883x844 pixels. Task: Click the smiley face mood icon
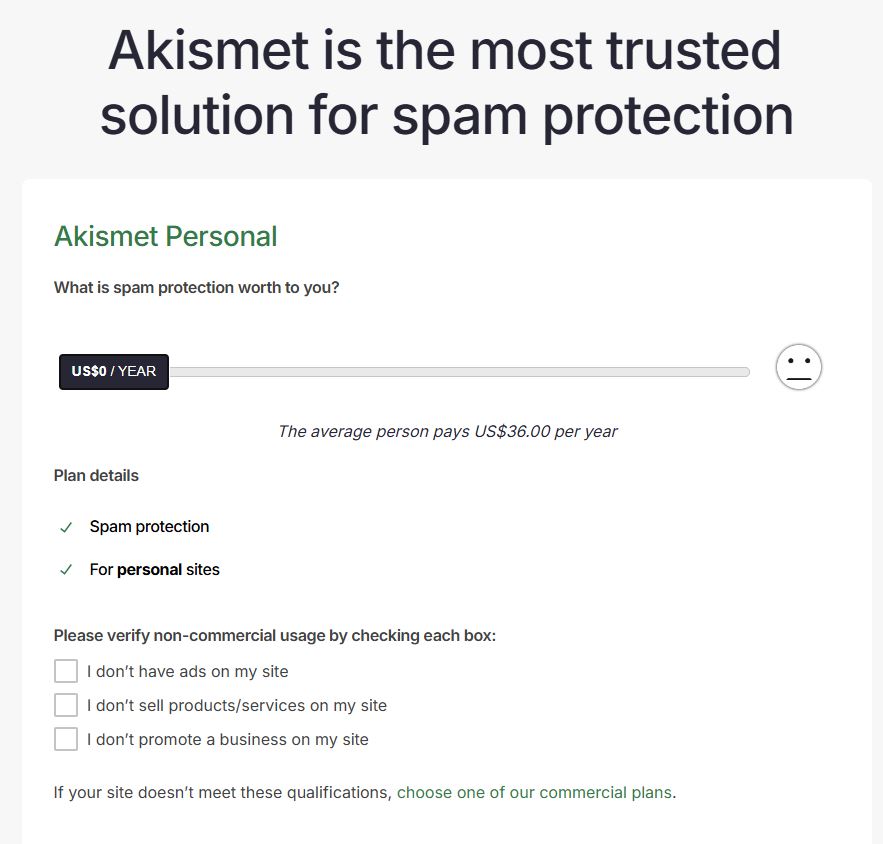click(797, 367)
